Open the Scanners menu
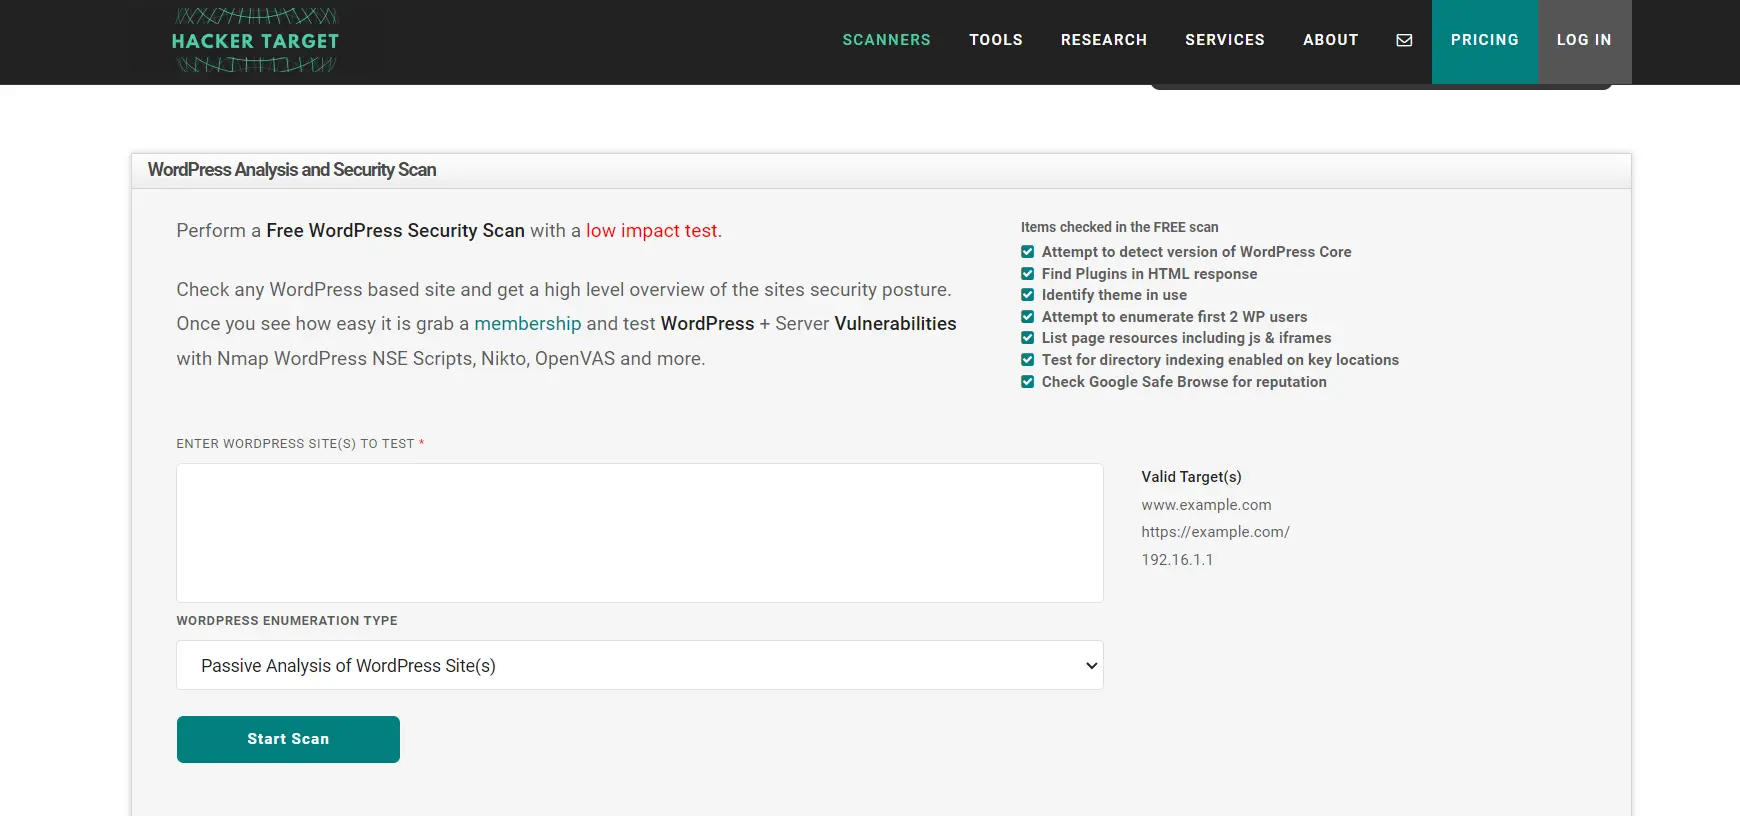The height and width of the screenshot is (816, 1740). [x=886, y=40]
